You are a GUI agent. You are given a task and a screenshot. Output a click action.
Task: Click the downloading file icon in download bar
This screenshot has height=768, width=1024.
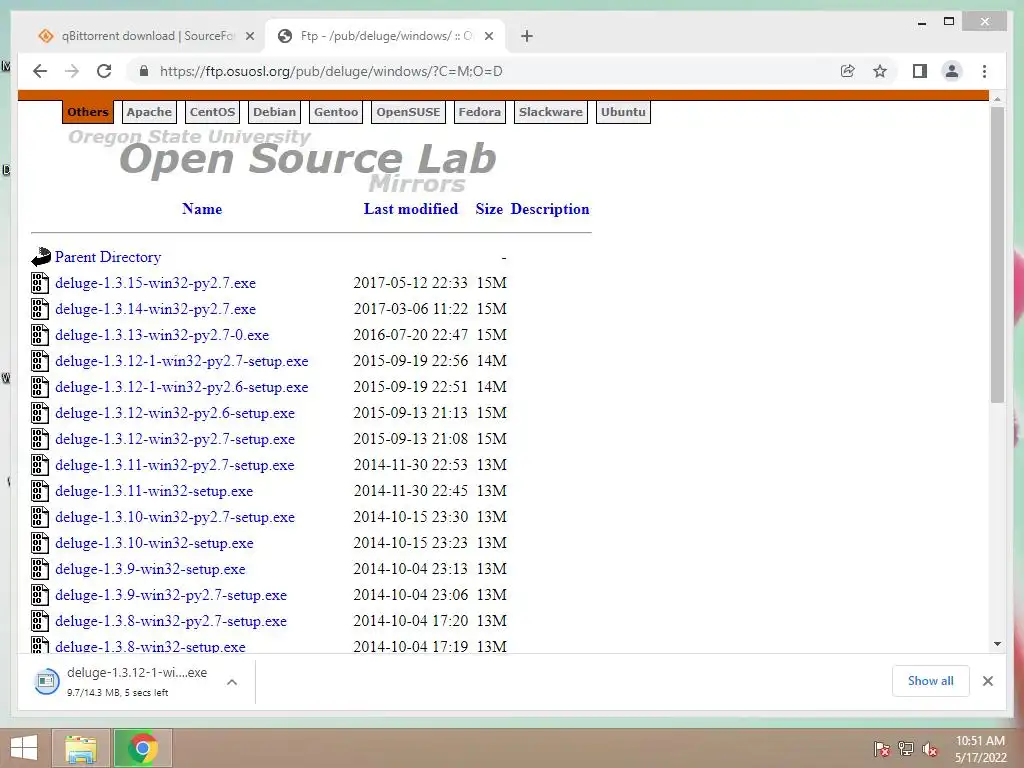46,682
